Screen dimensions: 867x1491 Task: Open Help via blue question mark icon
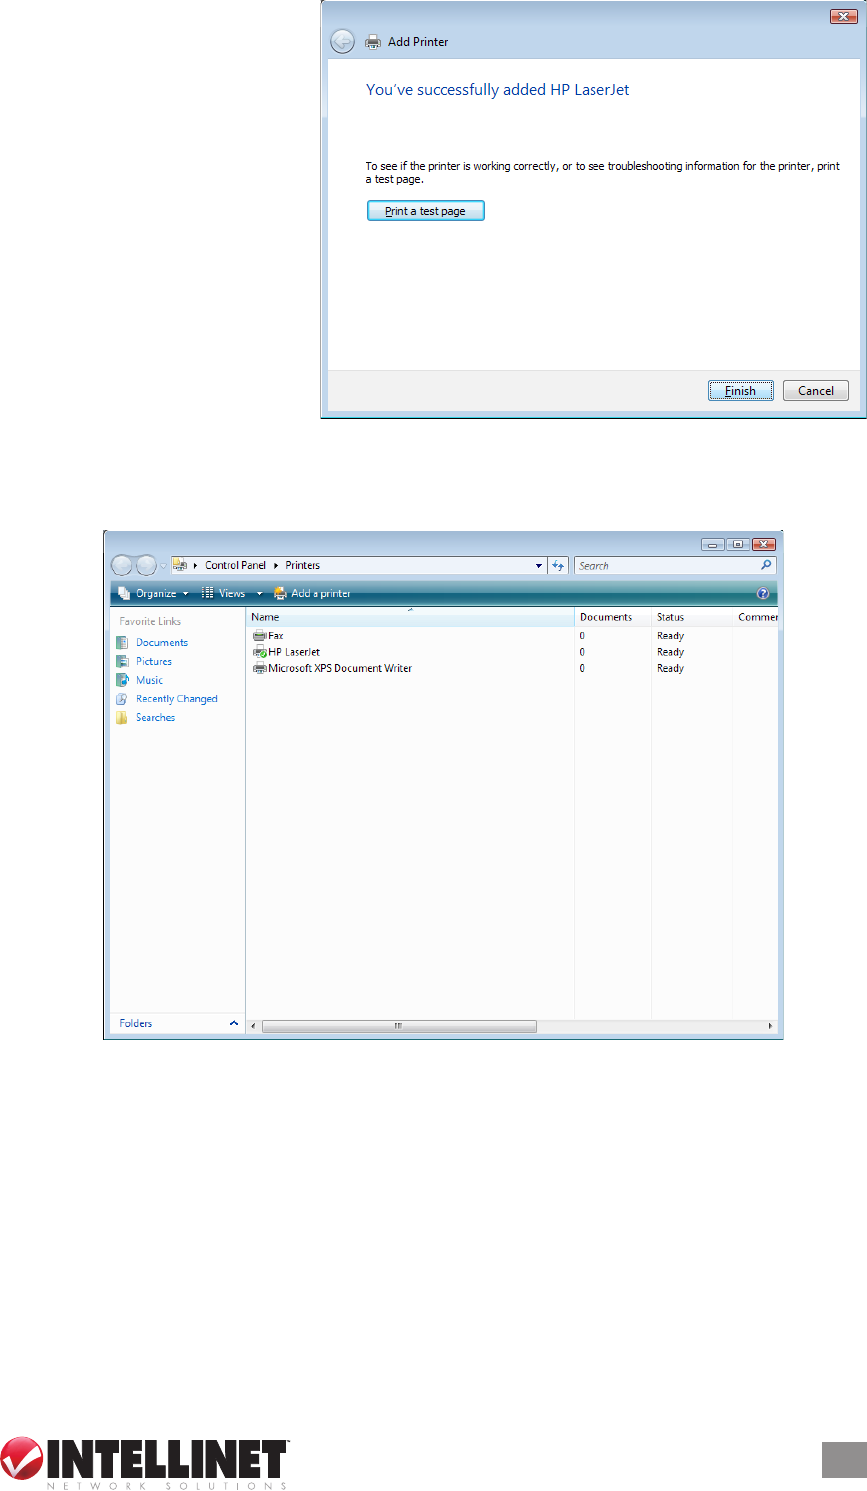[763, 594]
